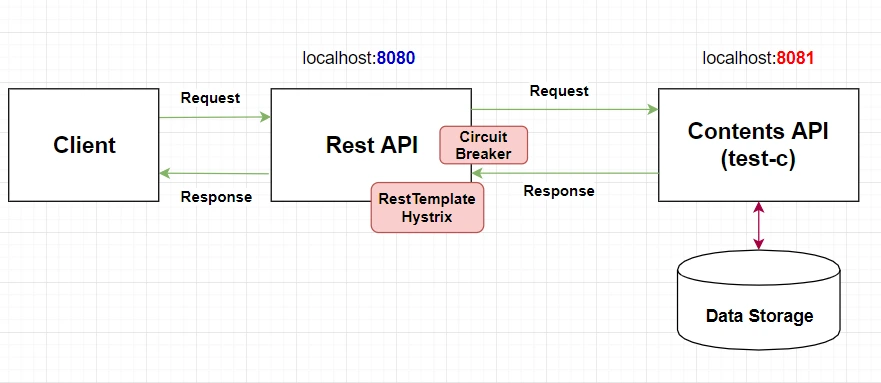Click the pink Circuit Breaker box
The image size is (881, 383).
pyautogui.click(x=483, y=145)
